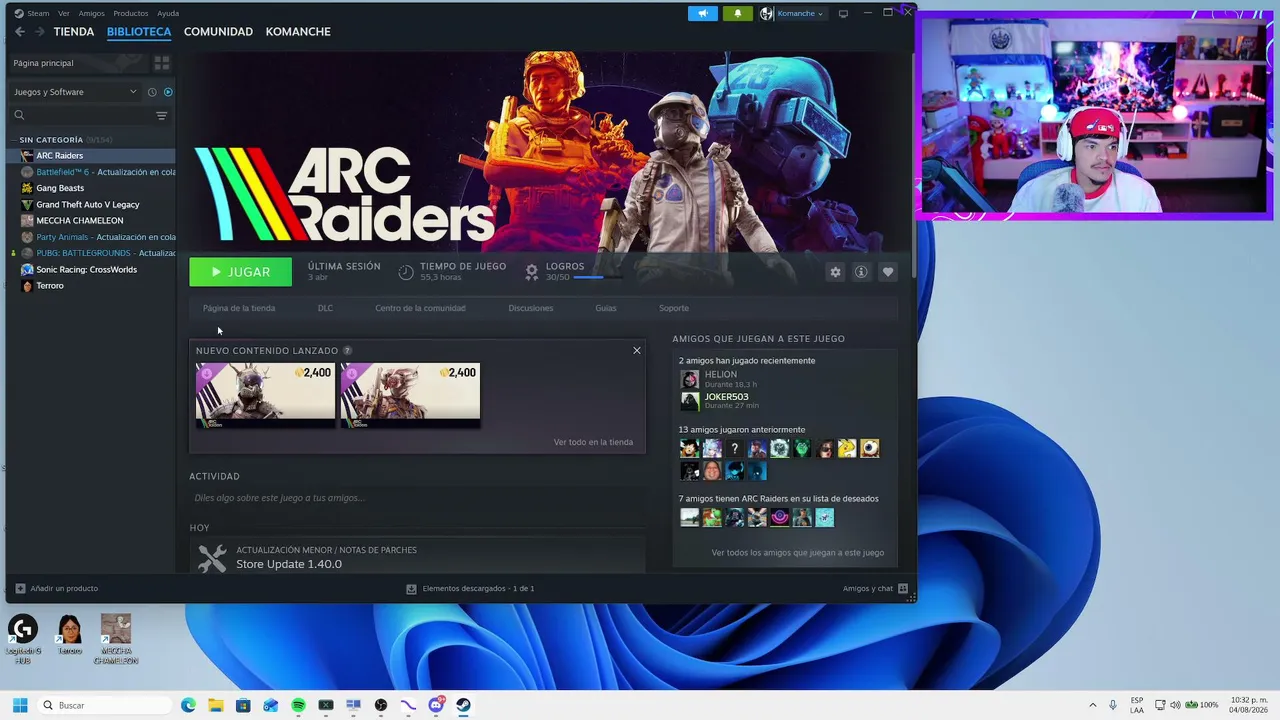Open Página de la tienda link
Viewport: 1280px width, 720px height.
coord(239,308)
